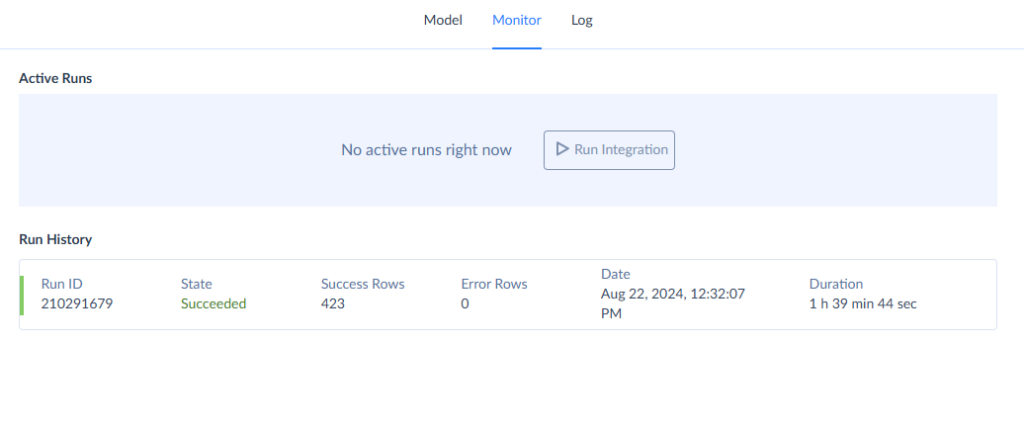
Task: Click the 'No active runs right now' message
Action: coord(426,150)
